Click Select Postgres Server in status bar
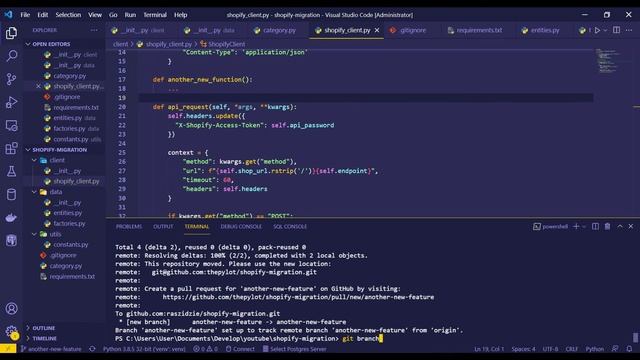Viewport: 640px width, 360px height. pyautogui.click(x=294, y=349)
